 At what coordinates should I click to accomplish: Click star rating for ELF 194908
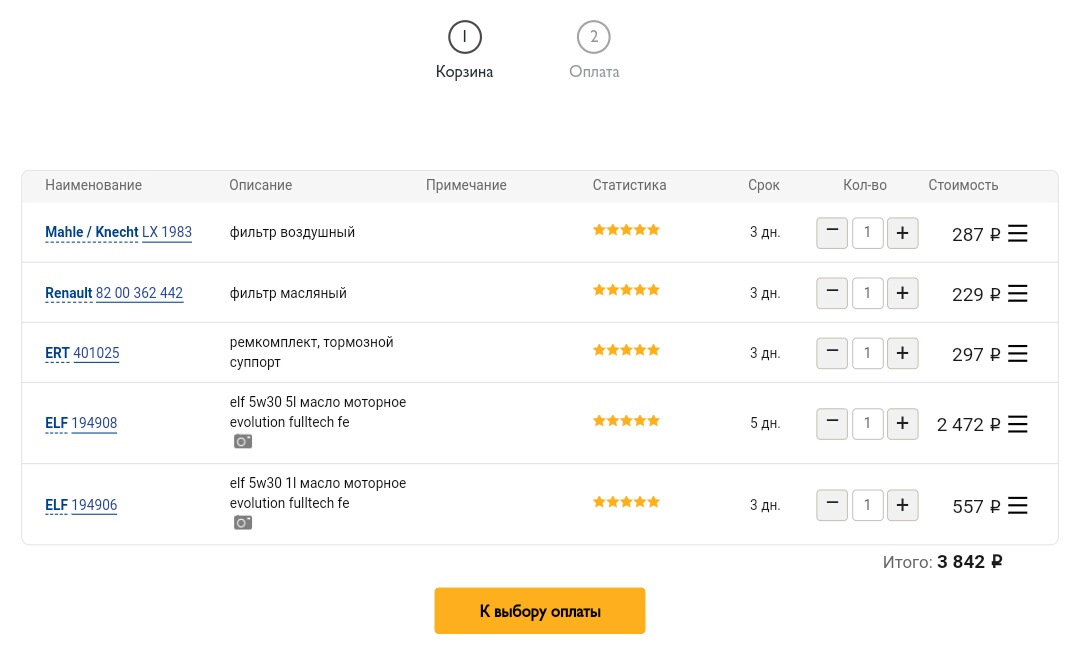(x=626, y=421)
